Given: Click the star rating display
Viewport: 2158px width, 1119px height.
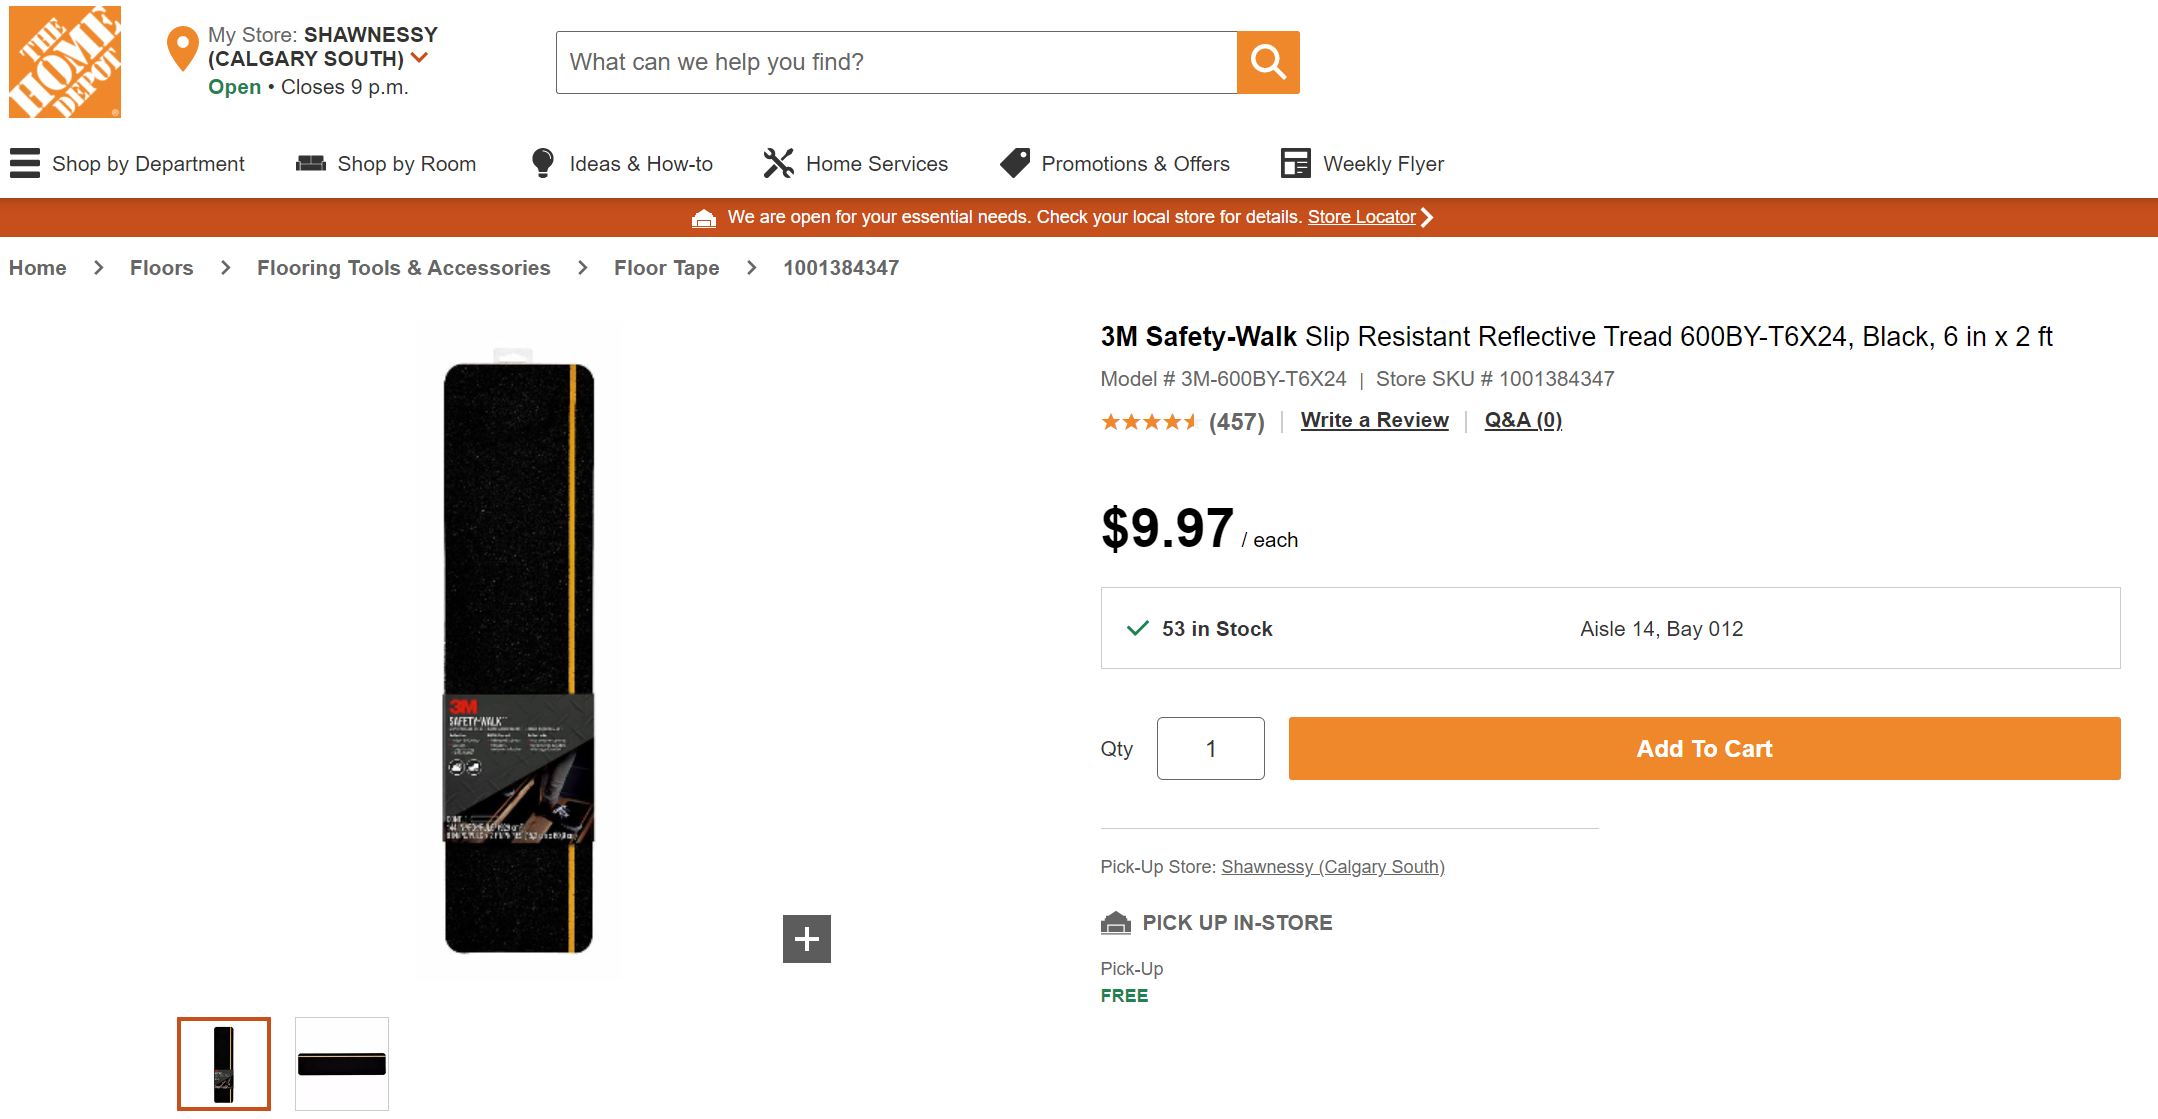Looking at the screenshot, I should click(1149, 422).
